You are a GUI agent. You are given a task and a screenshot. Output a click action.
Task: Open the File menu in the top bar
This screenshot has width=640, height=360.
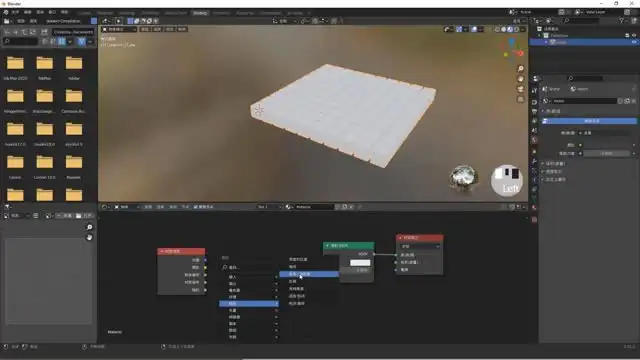click(x=15, y=12)
